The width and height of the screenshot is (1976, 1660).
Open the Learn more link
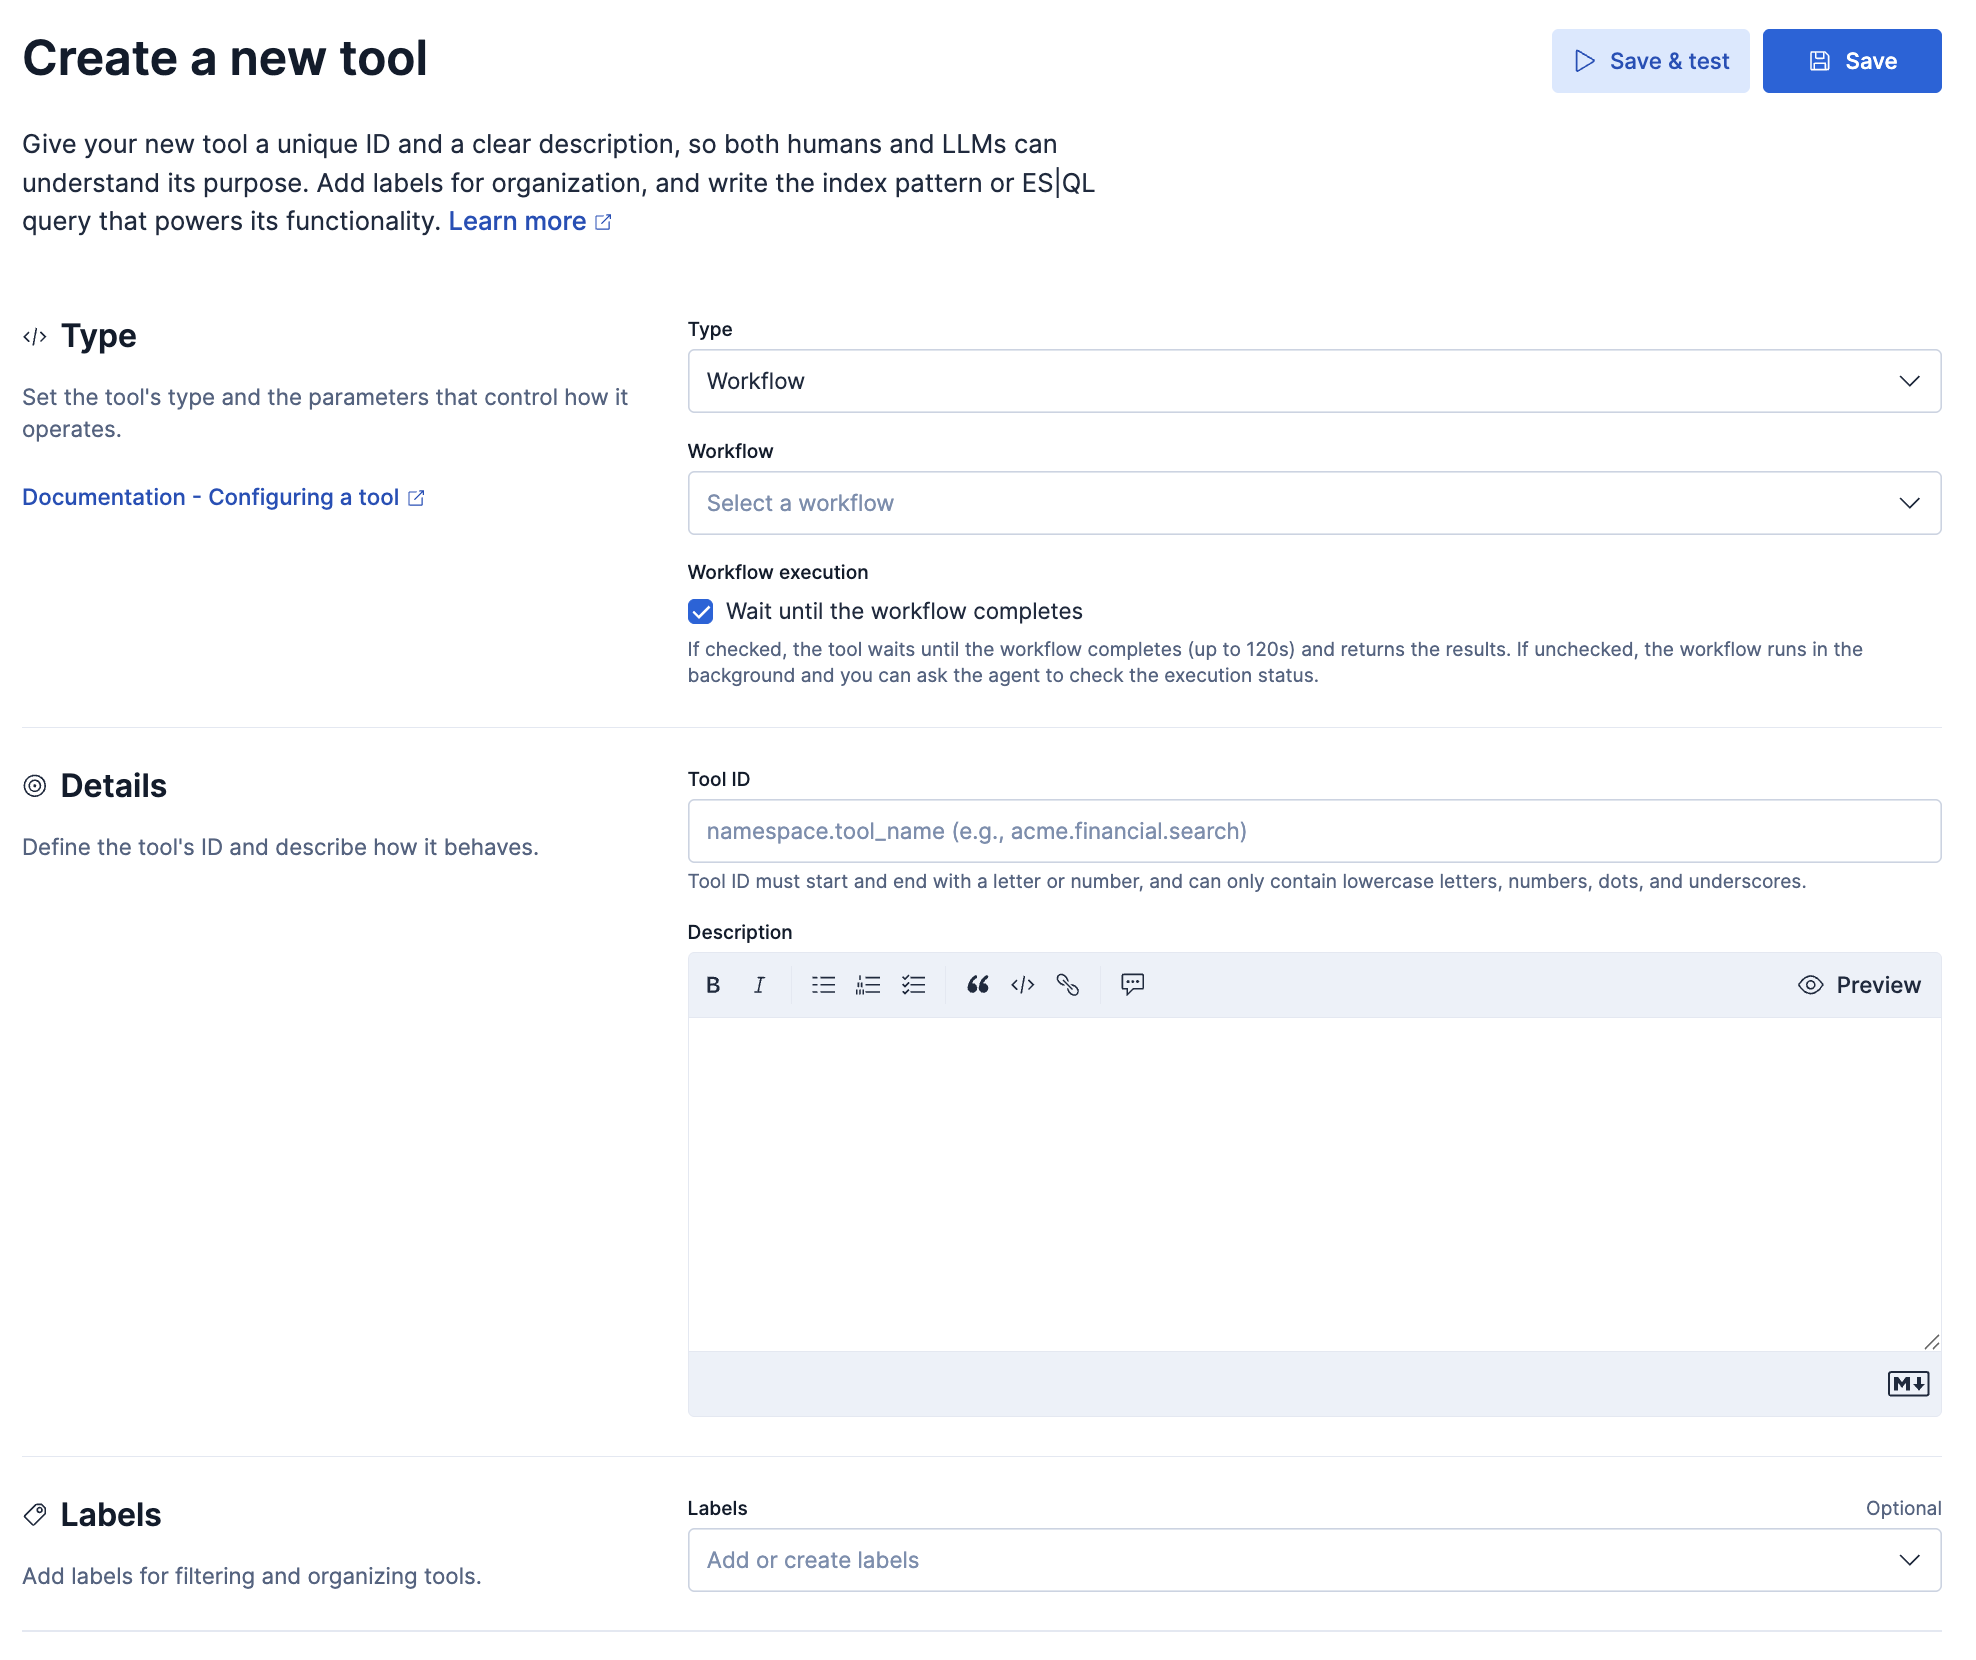coord(518,221)
